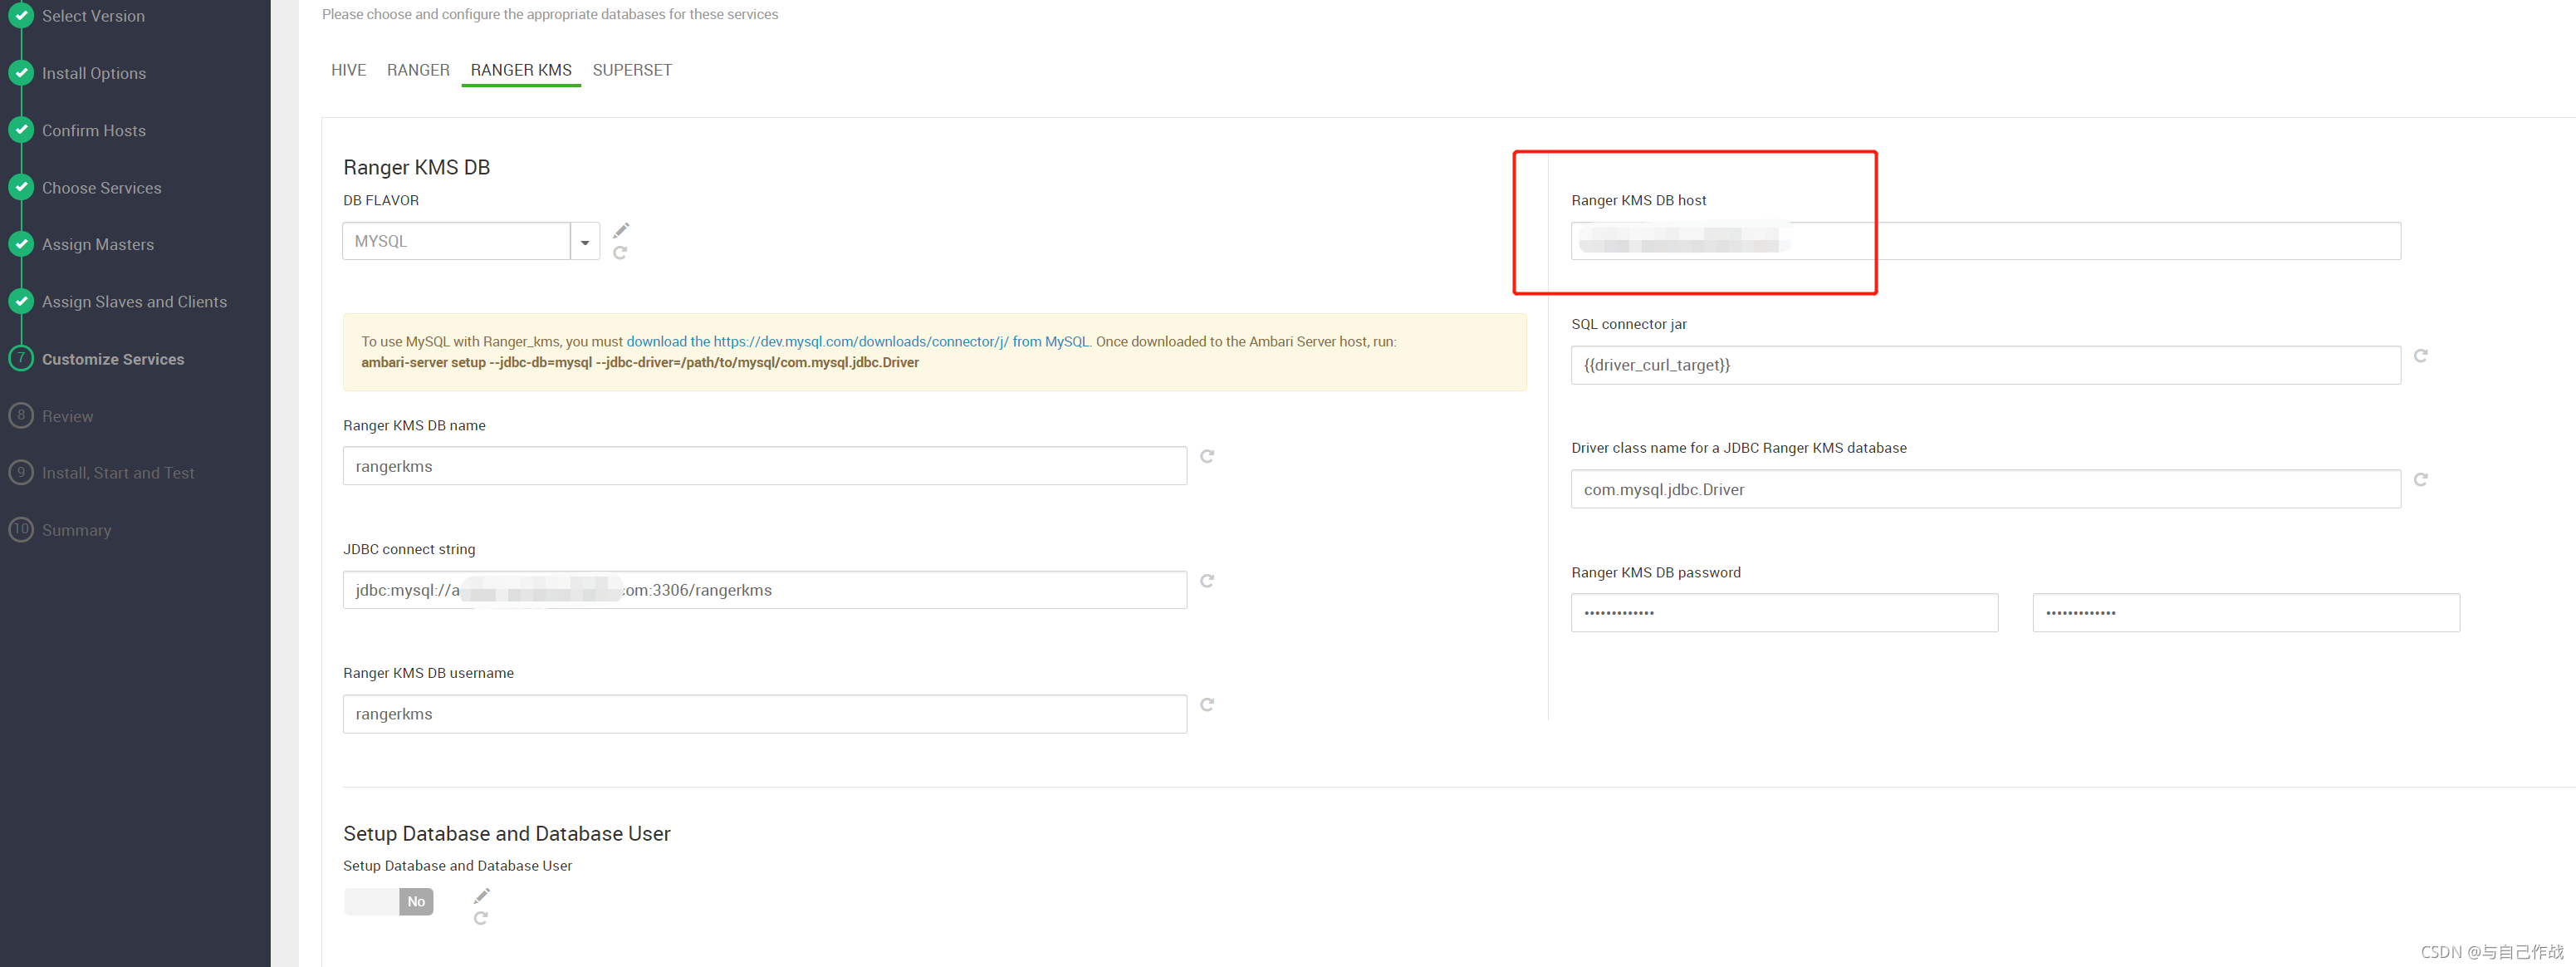Open the RANGER tab
This screenshot has width=2576, height=967.
click(x=418, y=70)
